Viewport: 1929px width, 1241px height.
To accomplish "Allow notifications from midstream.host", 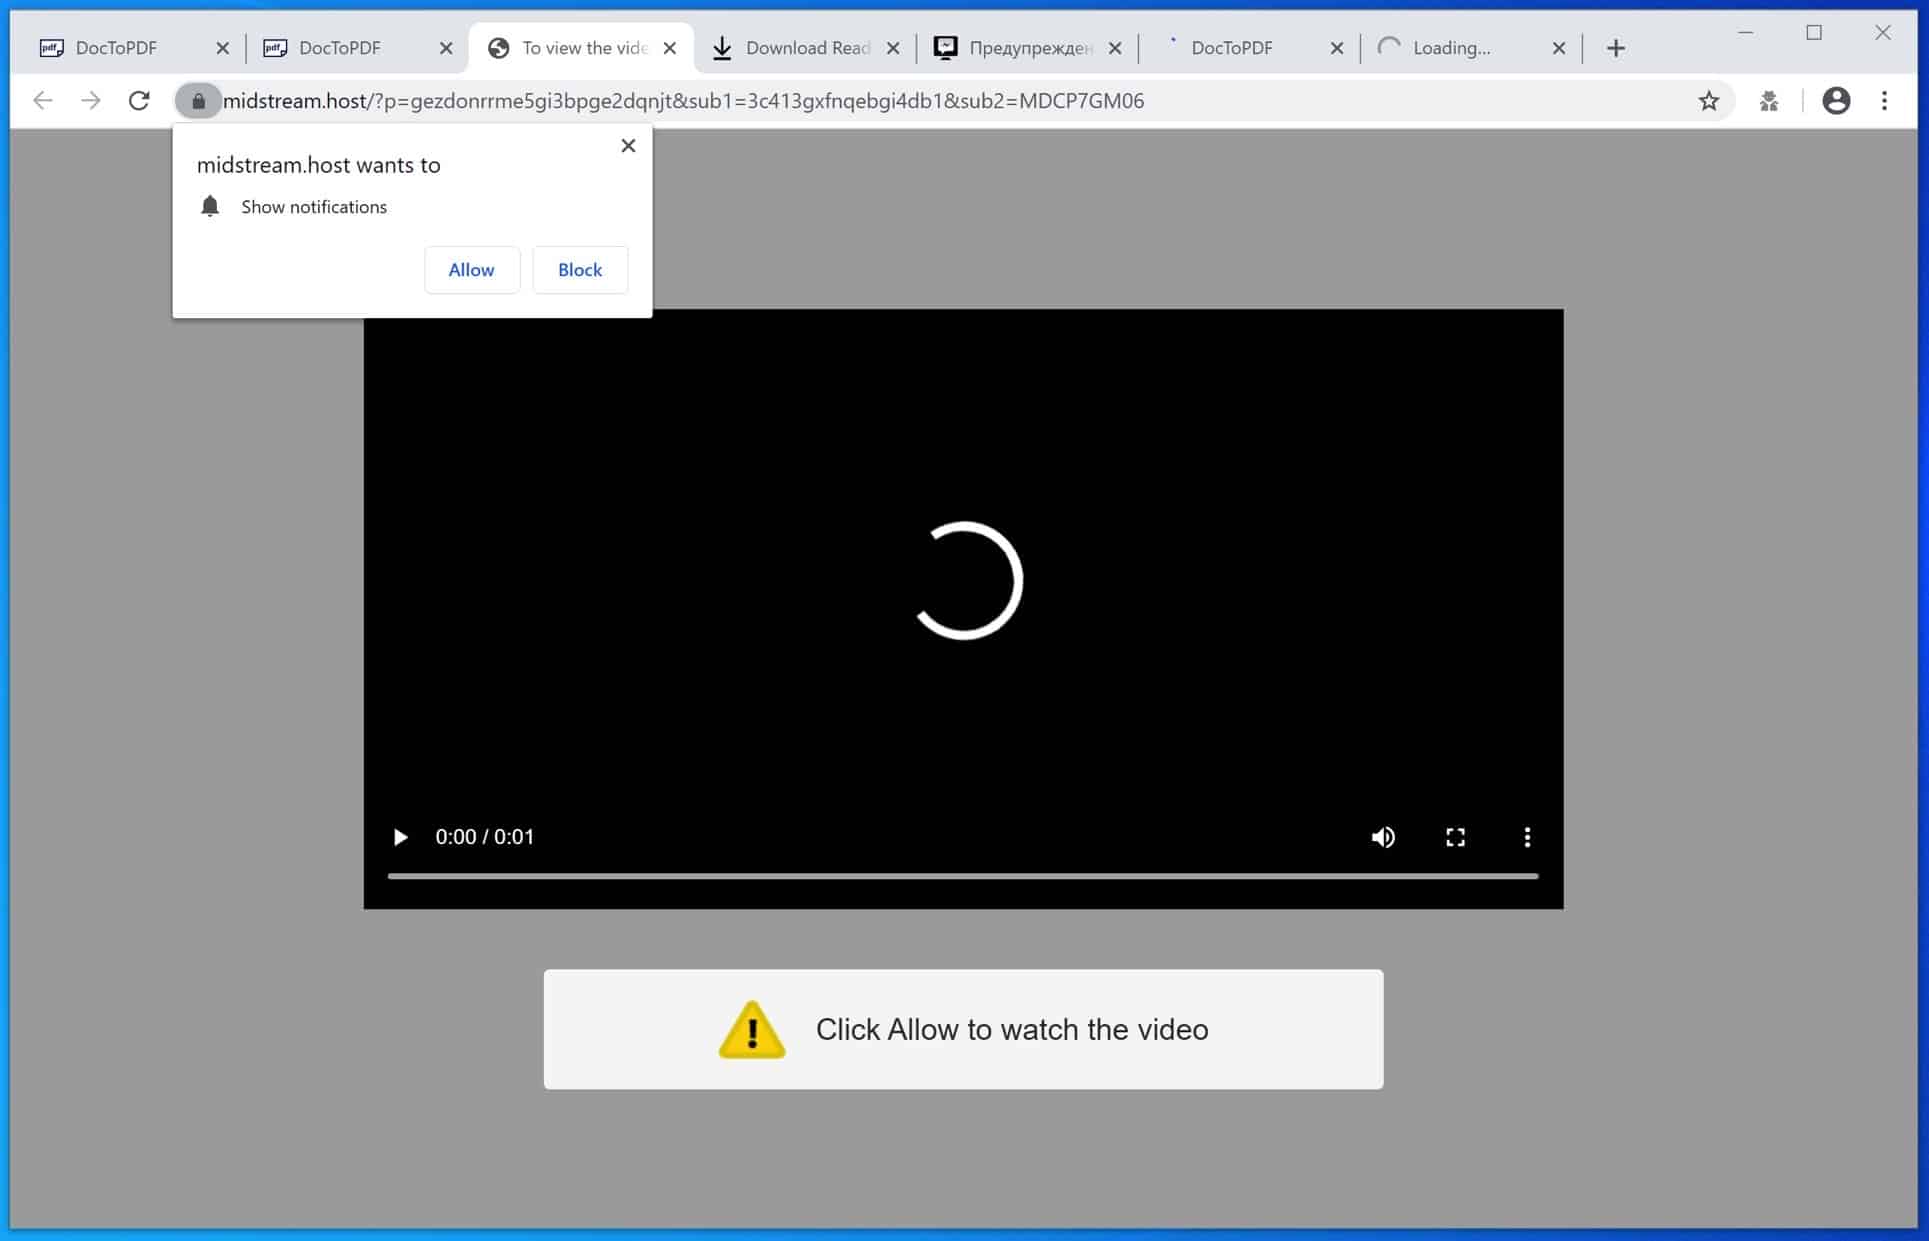I will 471,270.
